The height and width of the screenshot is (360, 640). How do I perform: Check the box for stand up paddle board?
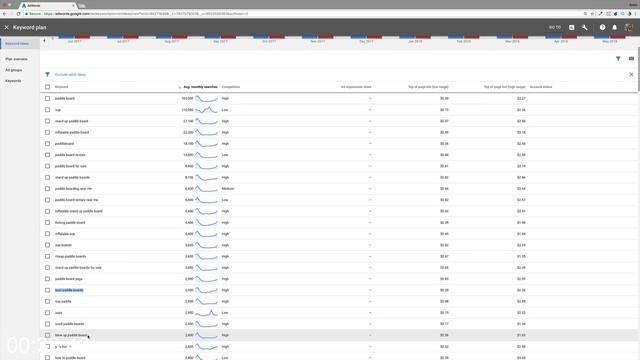pos(47,121)
